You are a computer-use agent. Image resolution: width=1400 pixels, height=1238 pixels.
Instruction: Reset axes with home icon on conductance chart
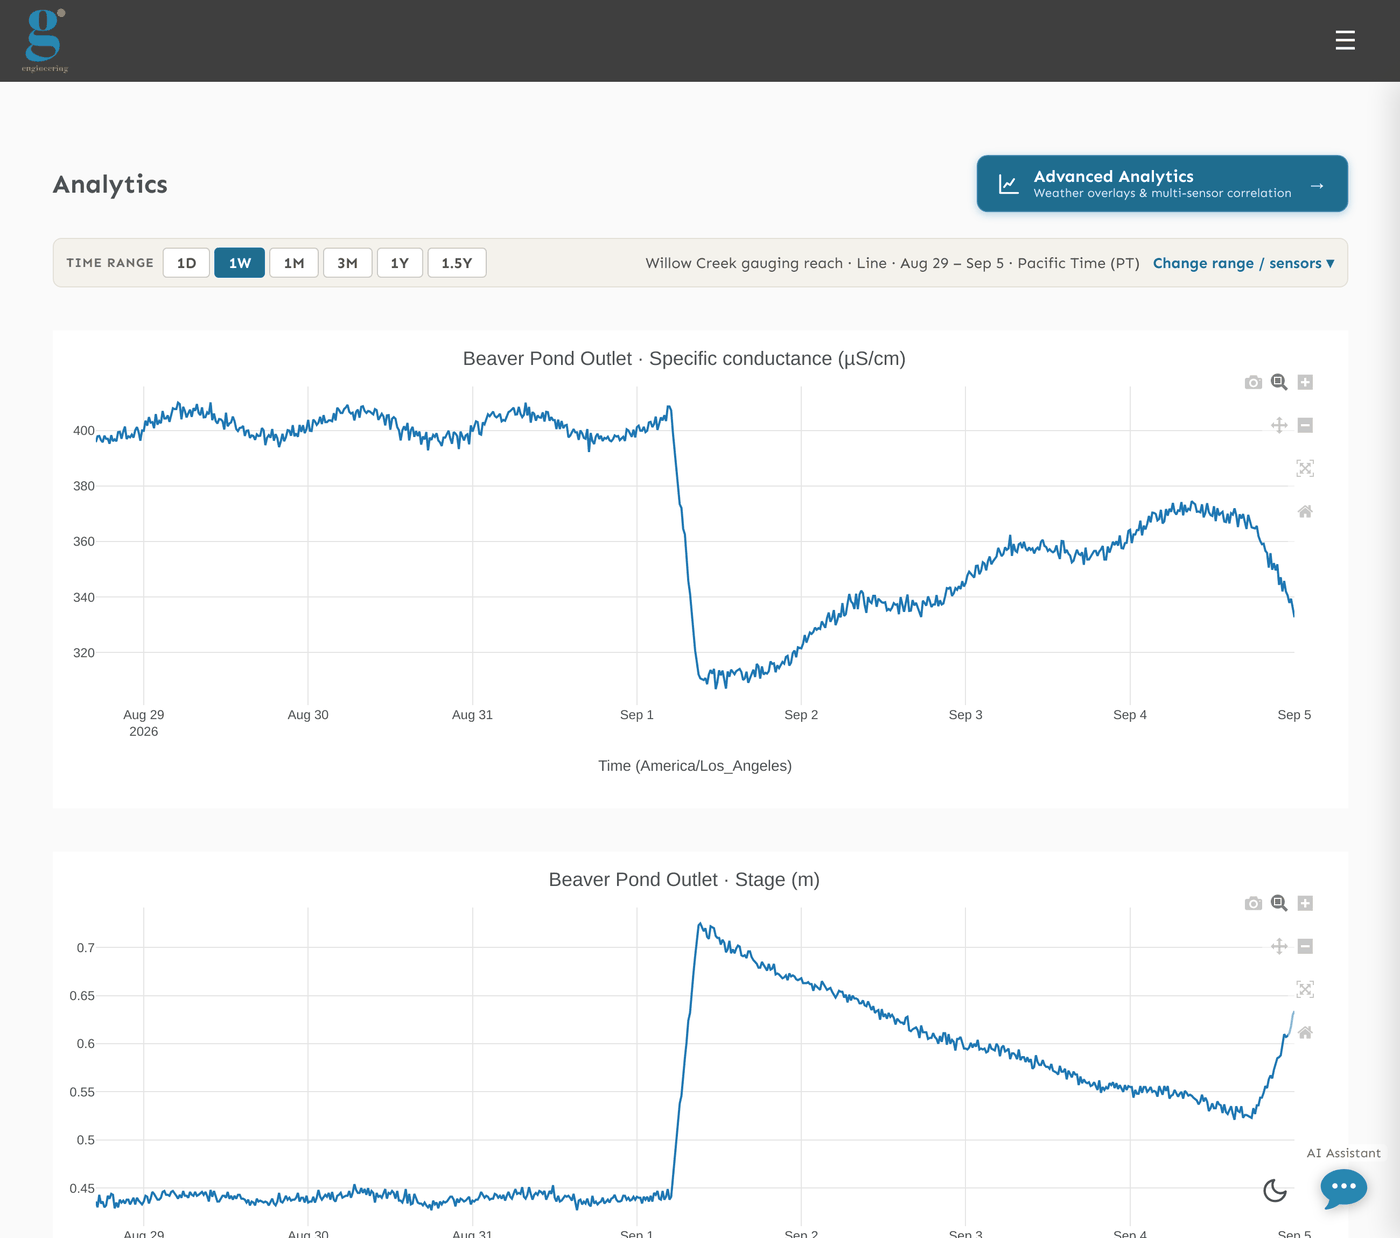coord(1305,511)
